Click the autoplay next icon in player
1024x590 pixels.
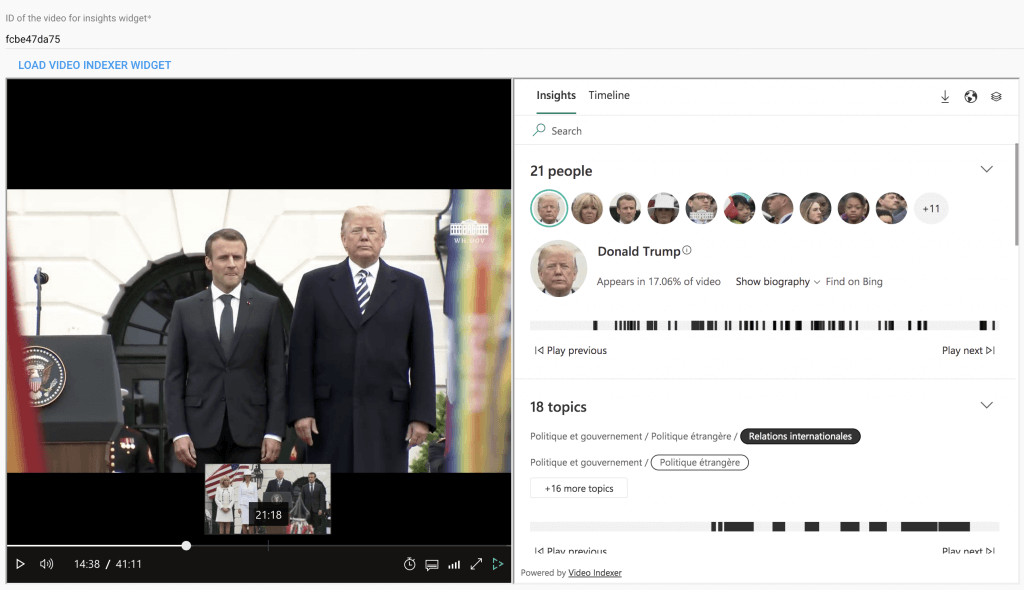tap(498, 564)
